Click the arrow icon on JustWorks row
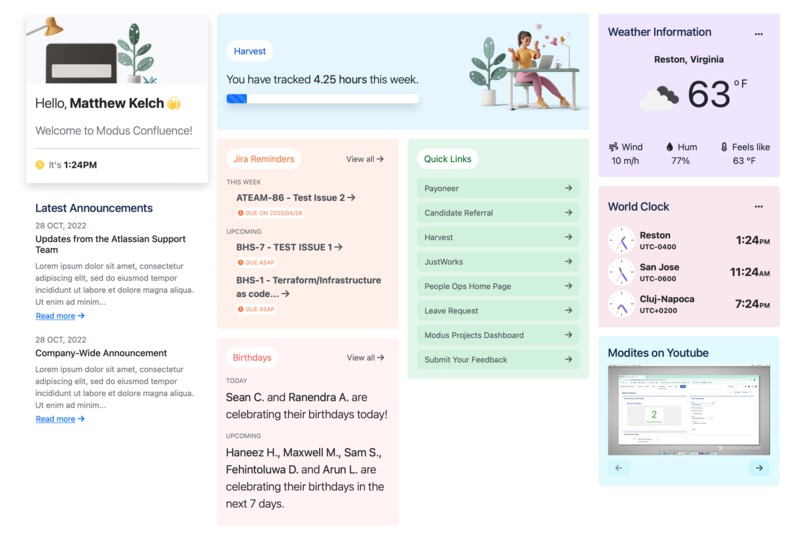The height and width of the screenshot is (544, 806). 568,261
